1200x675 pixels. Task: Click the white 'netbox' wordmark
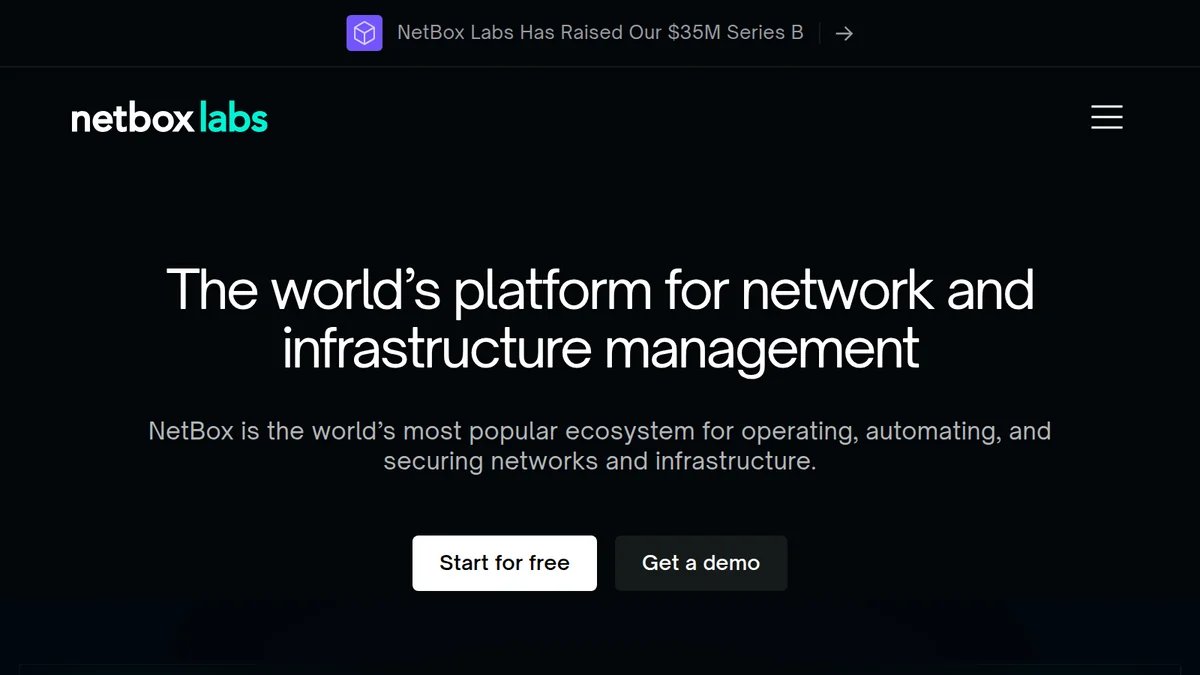coord(133,118)
